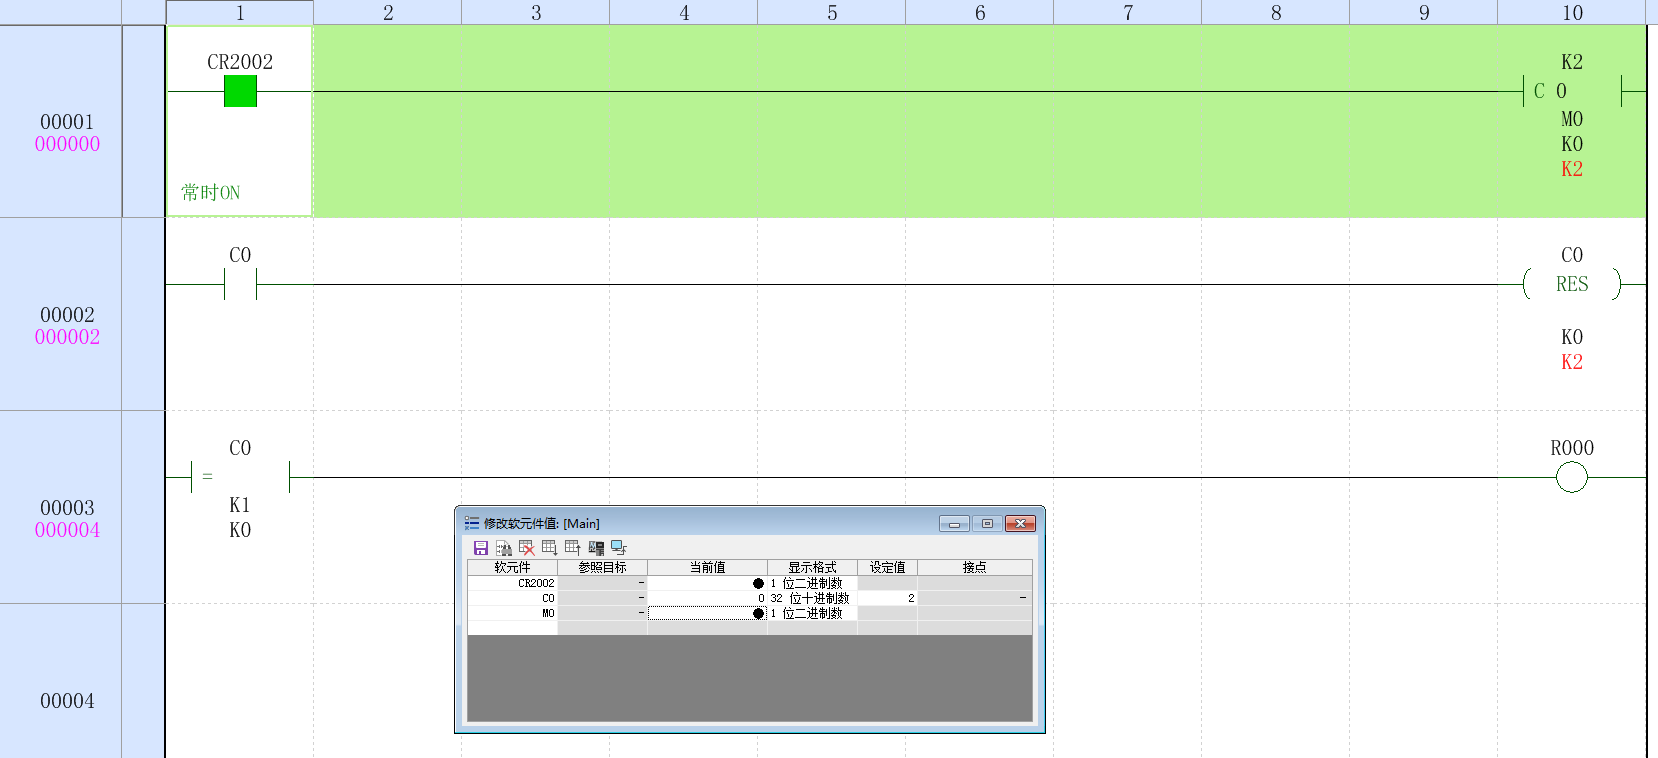This screenshot has height=758, width=1658.
Task: Click the list icon in dialog title bar
Action: click(x=471, y=523)
